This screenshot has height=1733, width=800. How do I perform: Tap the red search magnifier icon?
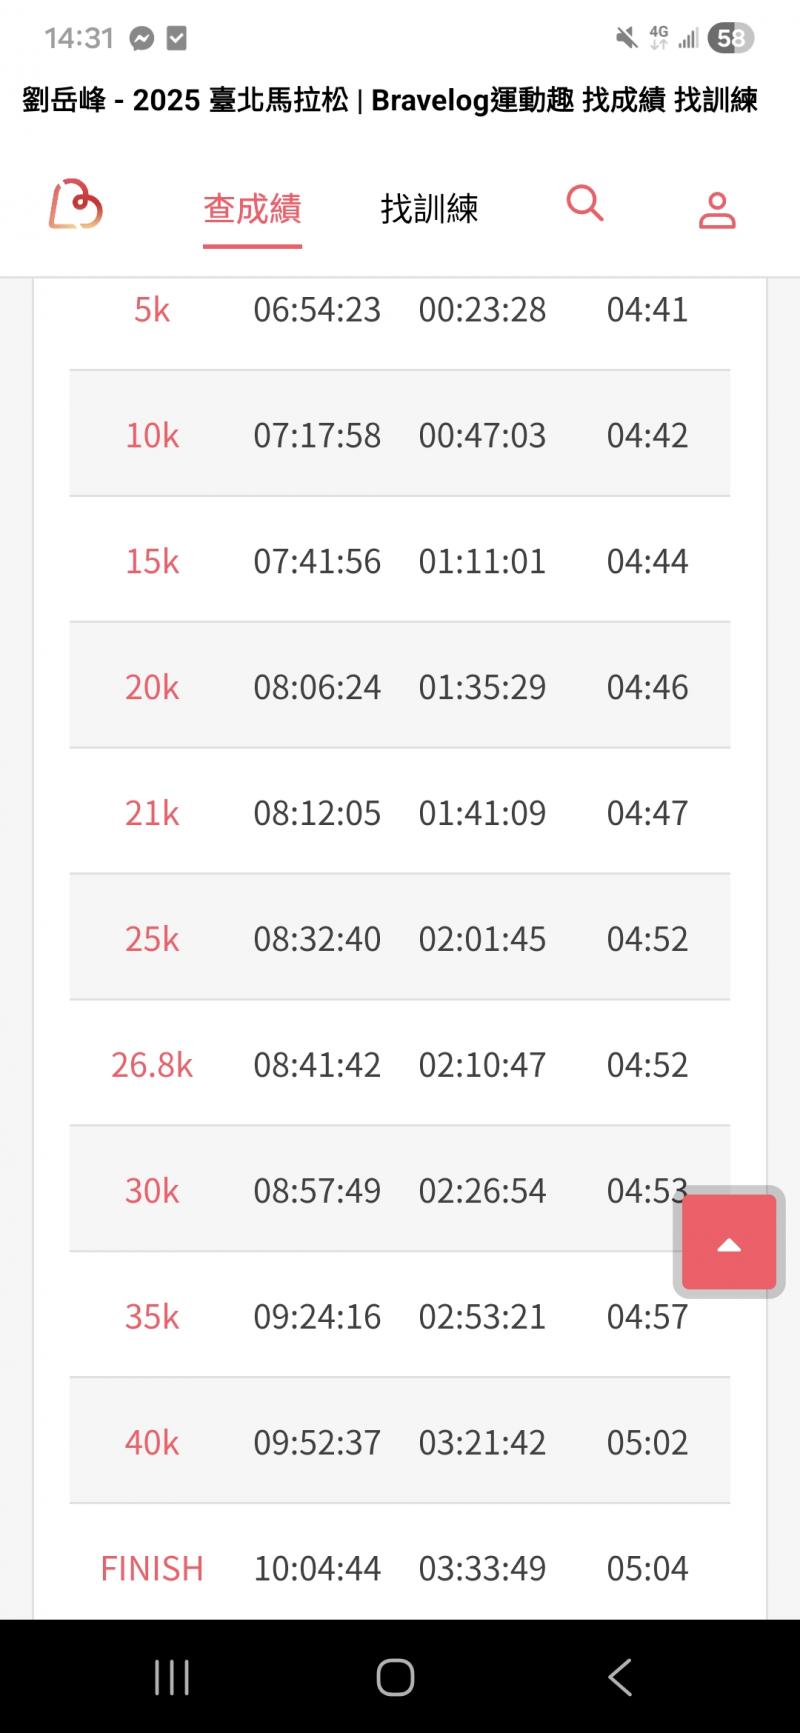(x=585, y=203)
